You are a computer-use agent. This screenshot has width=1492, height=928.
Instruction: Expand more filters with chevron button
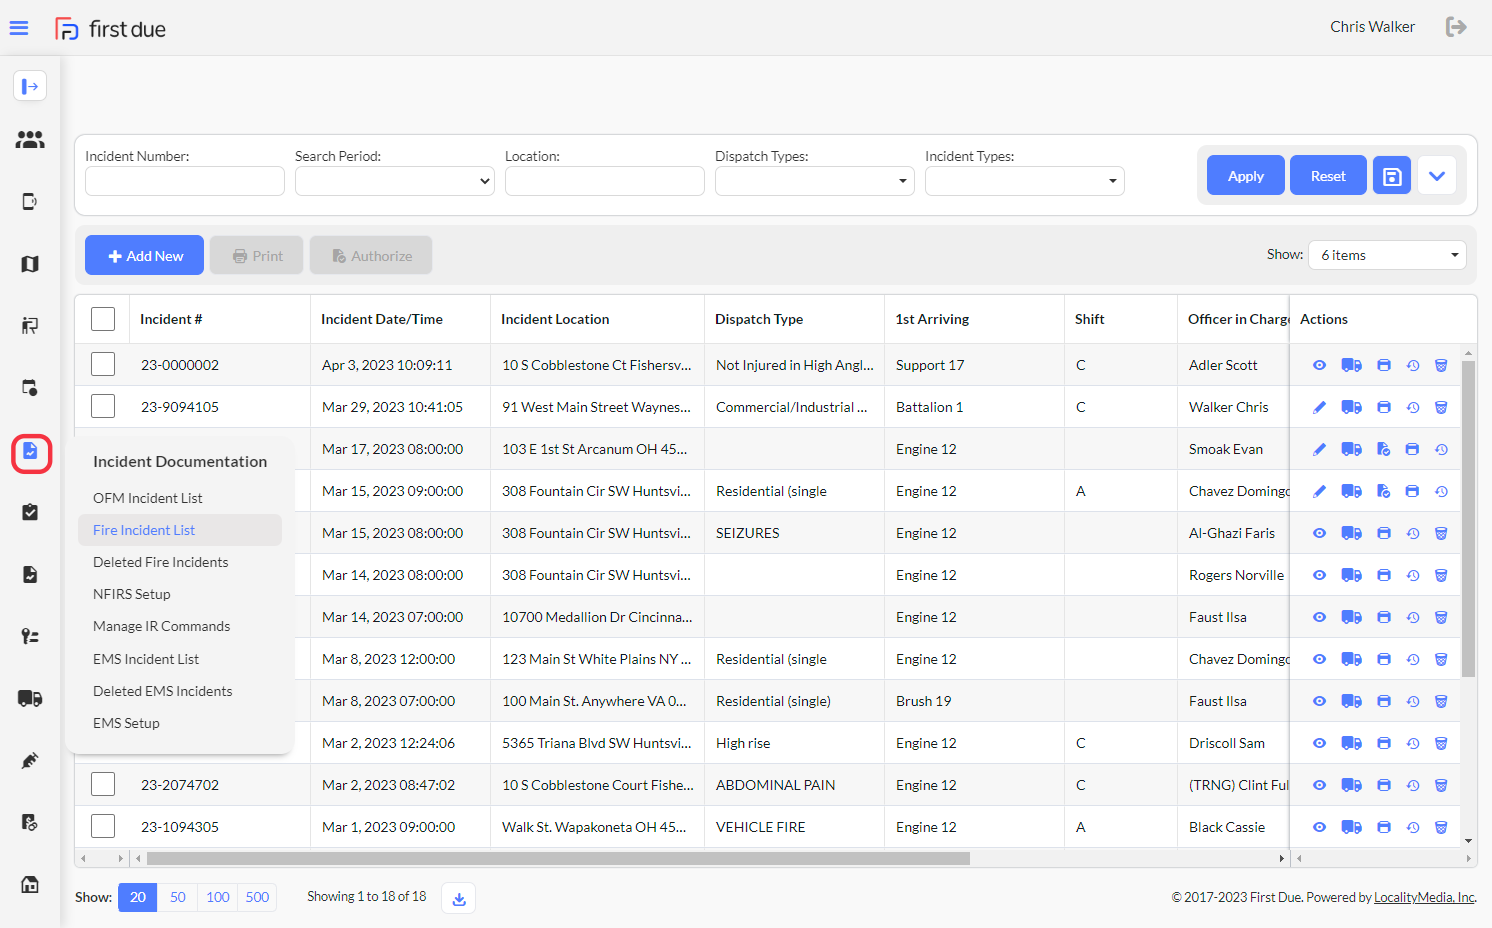(x=1437, y=176)
